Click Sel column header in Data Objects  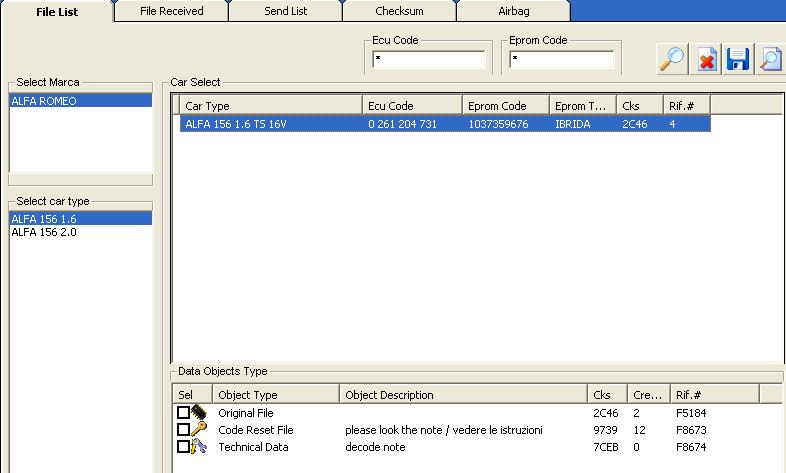pos(193,394)
